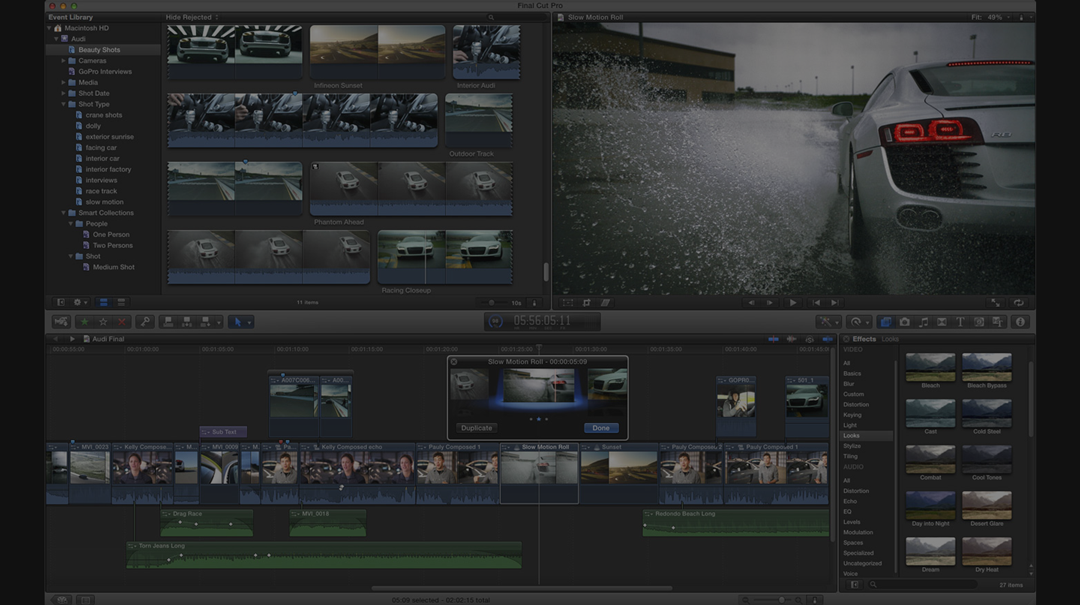Show the Inspector info button
1080x605 pixels.
(x=1021, y=322)
